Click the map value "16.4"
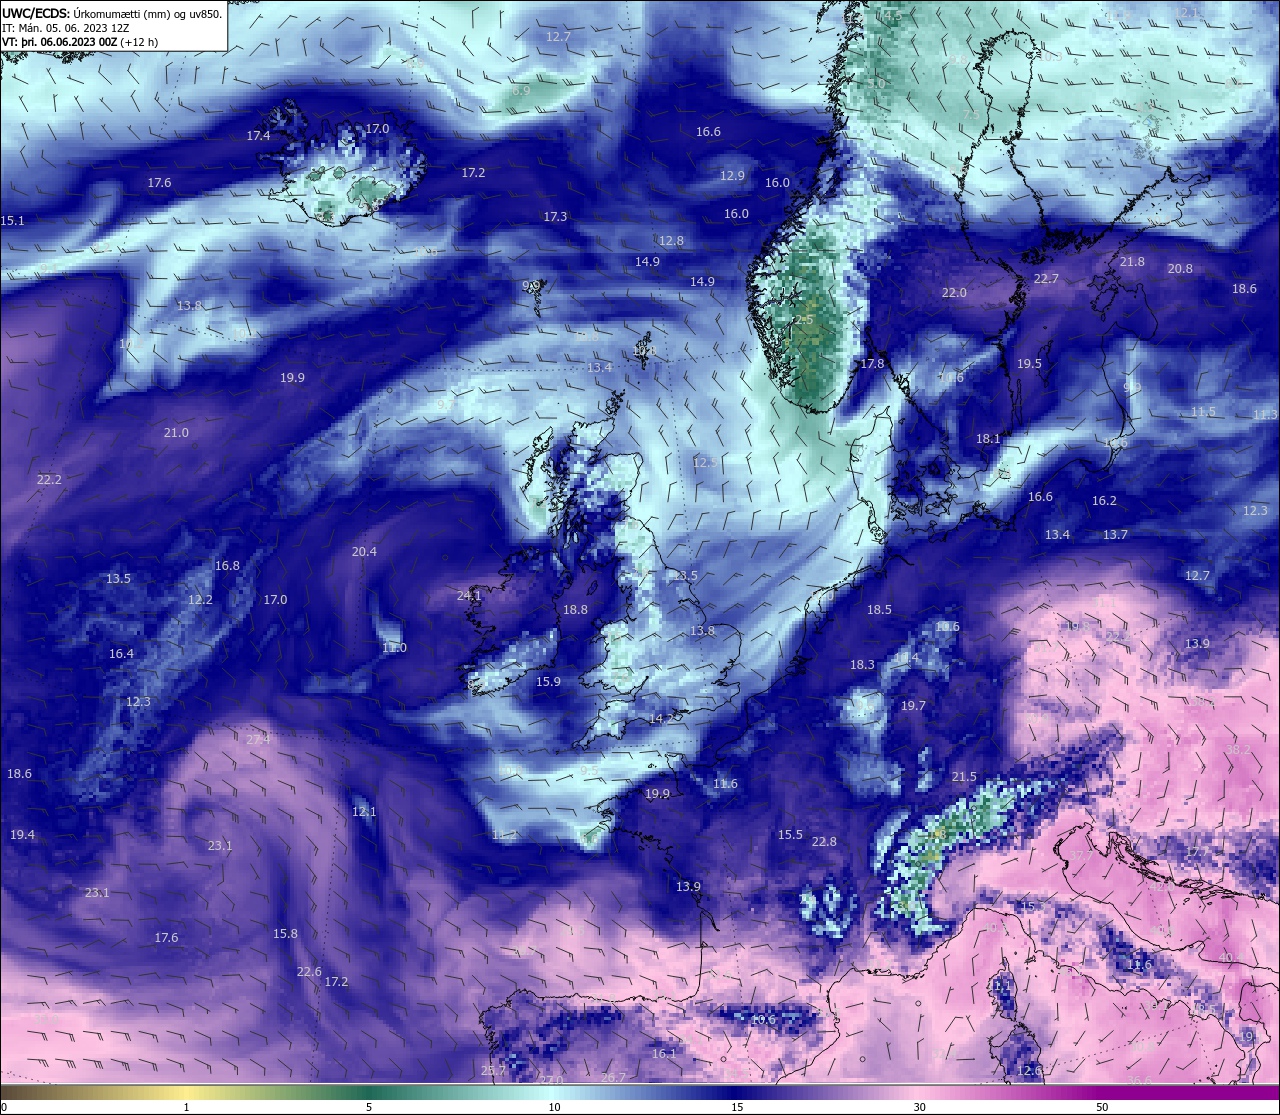1280x1115 pixels. pyautogui.click(x=121, y=653)
